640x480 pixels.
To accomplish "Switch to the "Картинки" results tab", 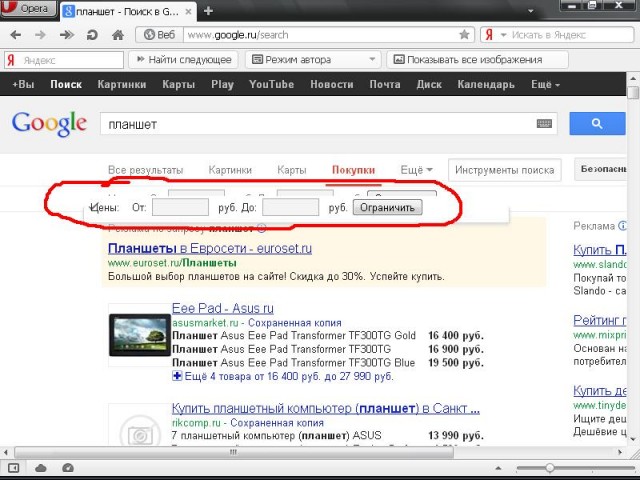I will click(x=231, y=170).
